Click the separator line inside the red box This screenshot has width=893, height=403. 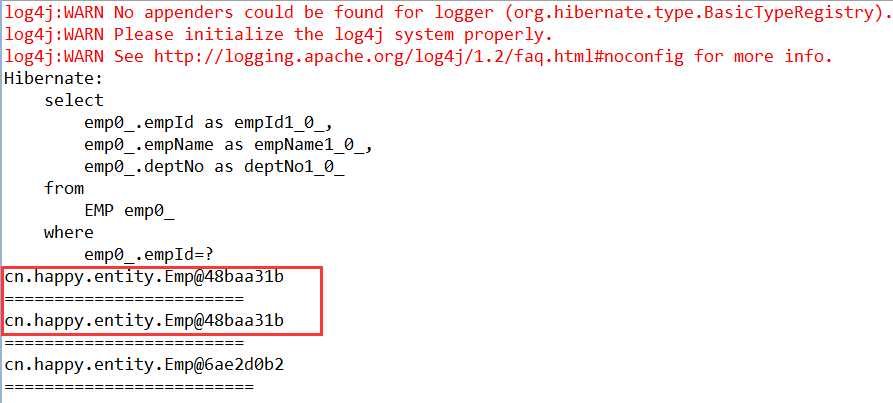click(x=124, y=299)
